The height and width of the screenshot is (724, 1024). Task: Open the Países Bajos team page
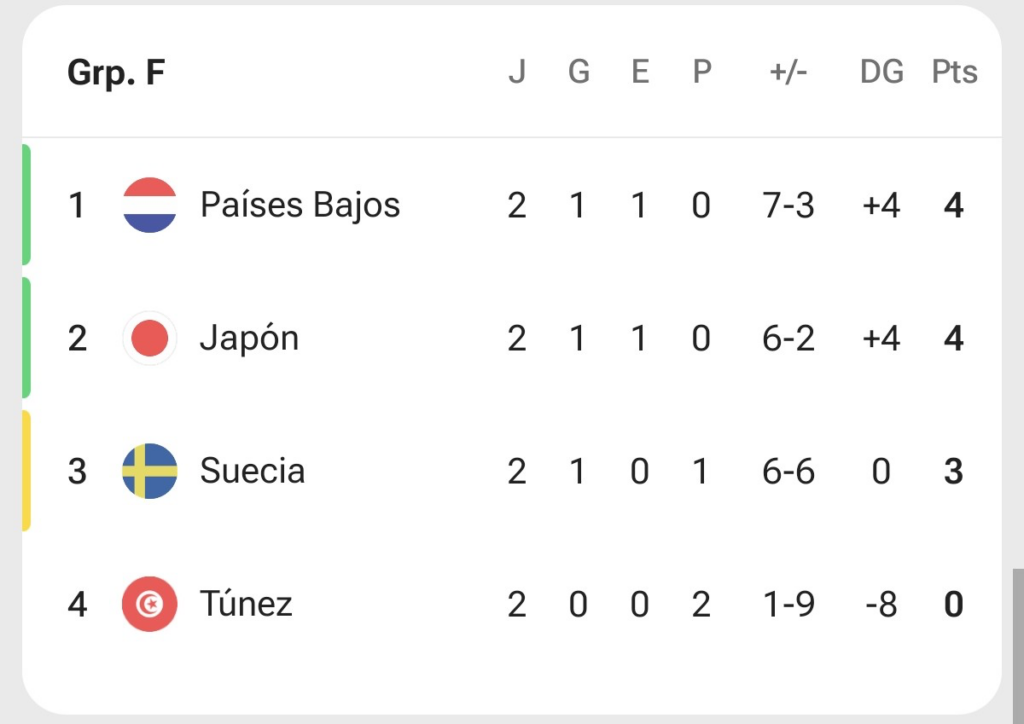point(300,205)
